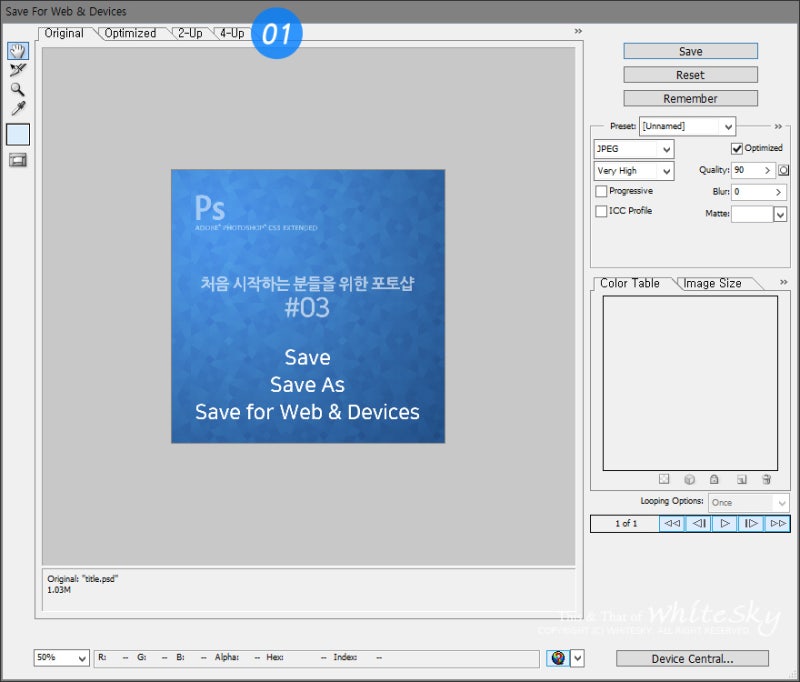The width and height of the screenshot is (800, 682).
Task: Open the Very High quality preset dropdown
Action: click(634, 171)
